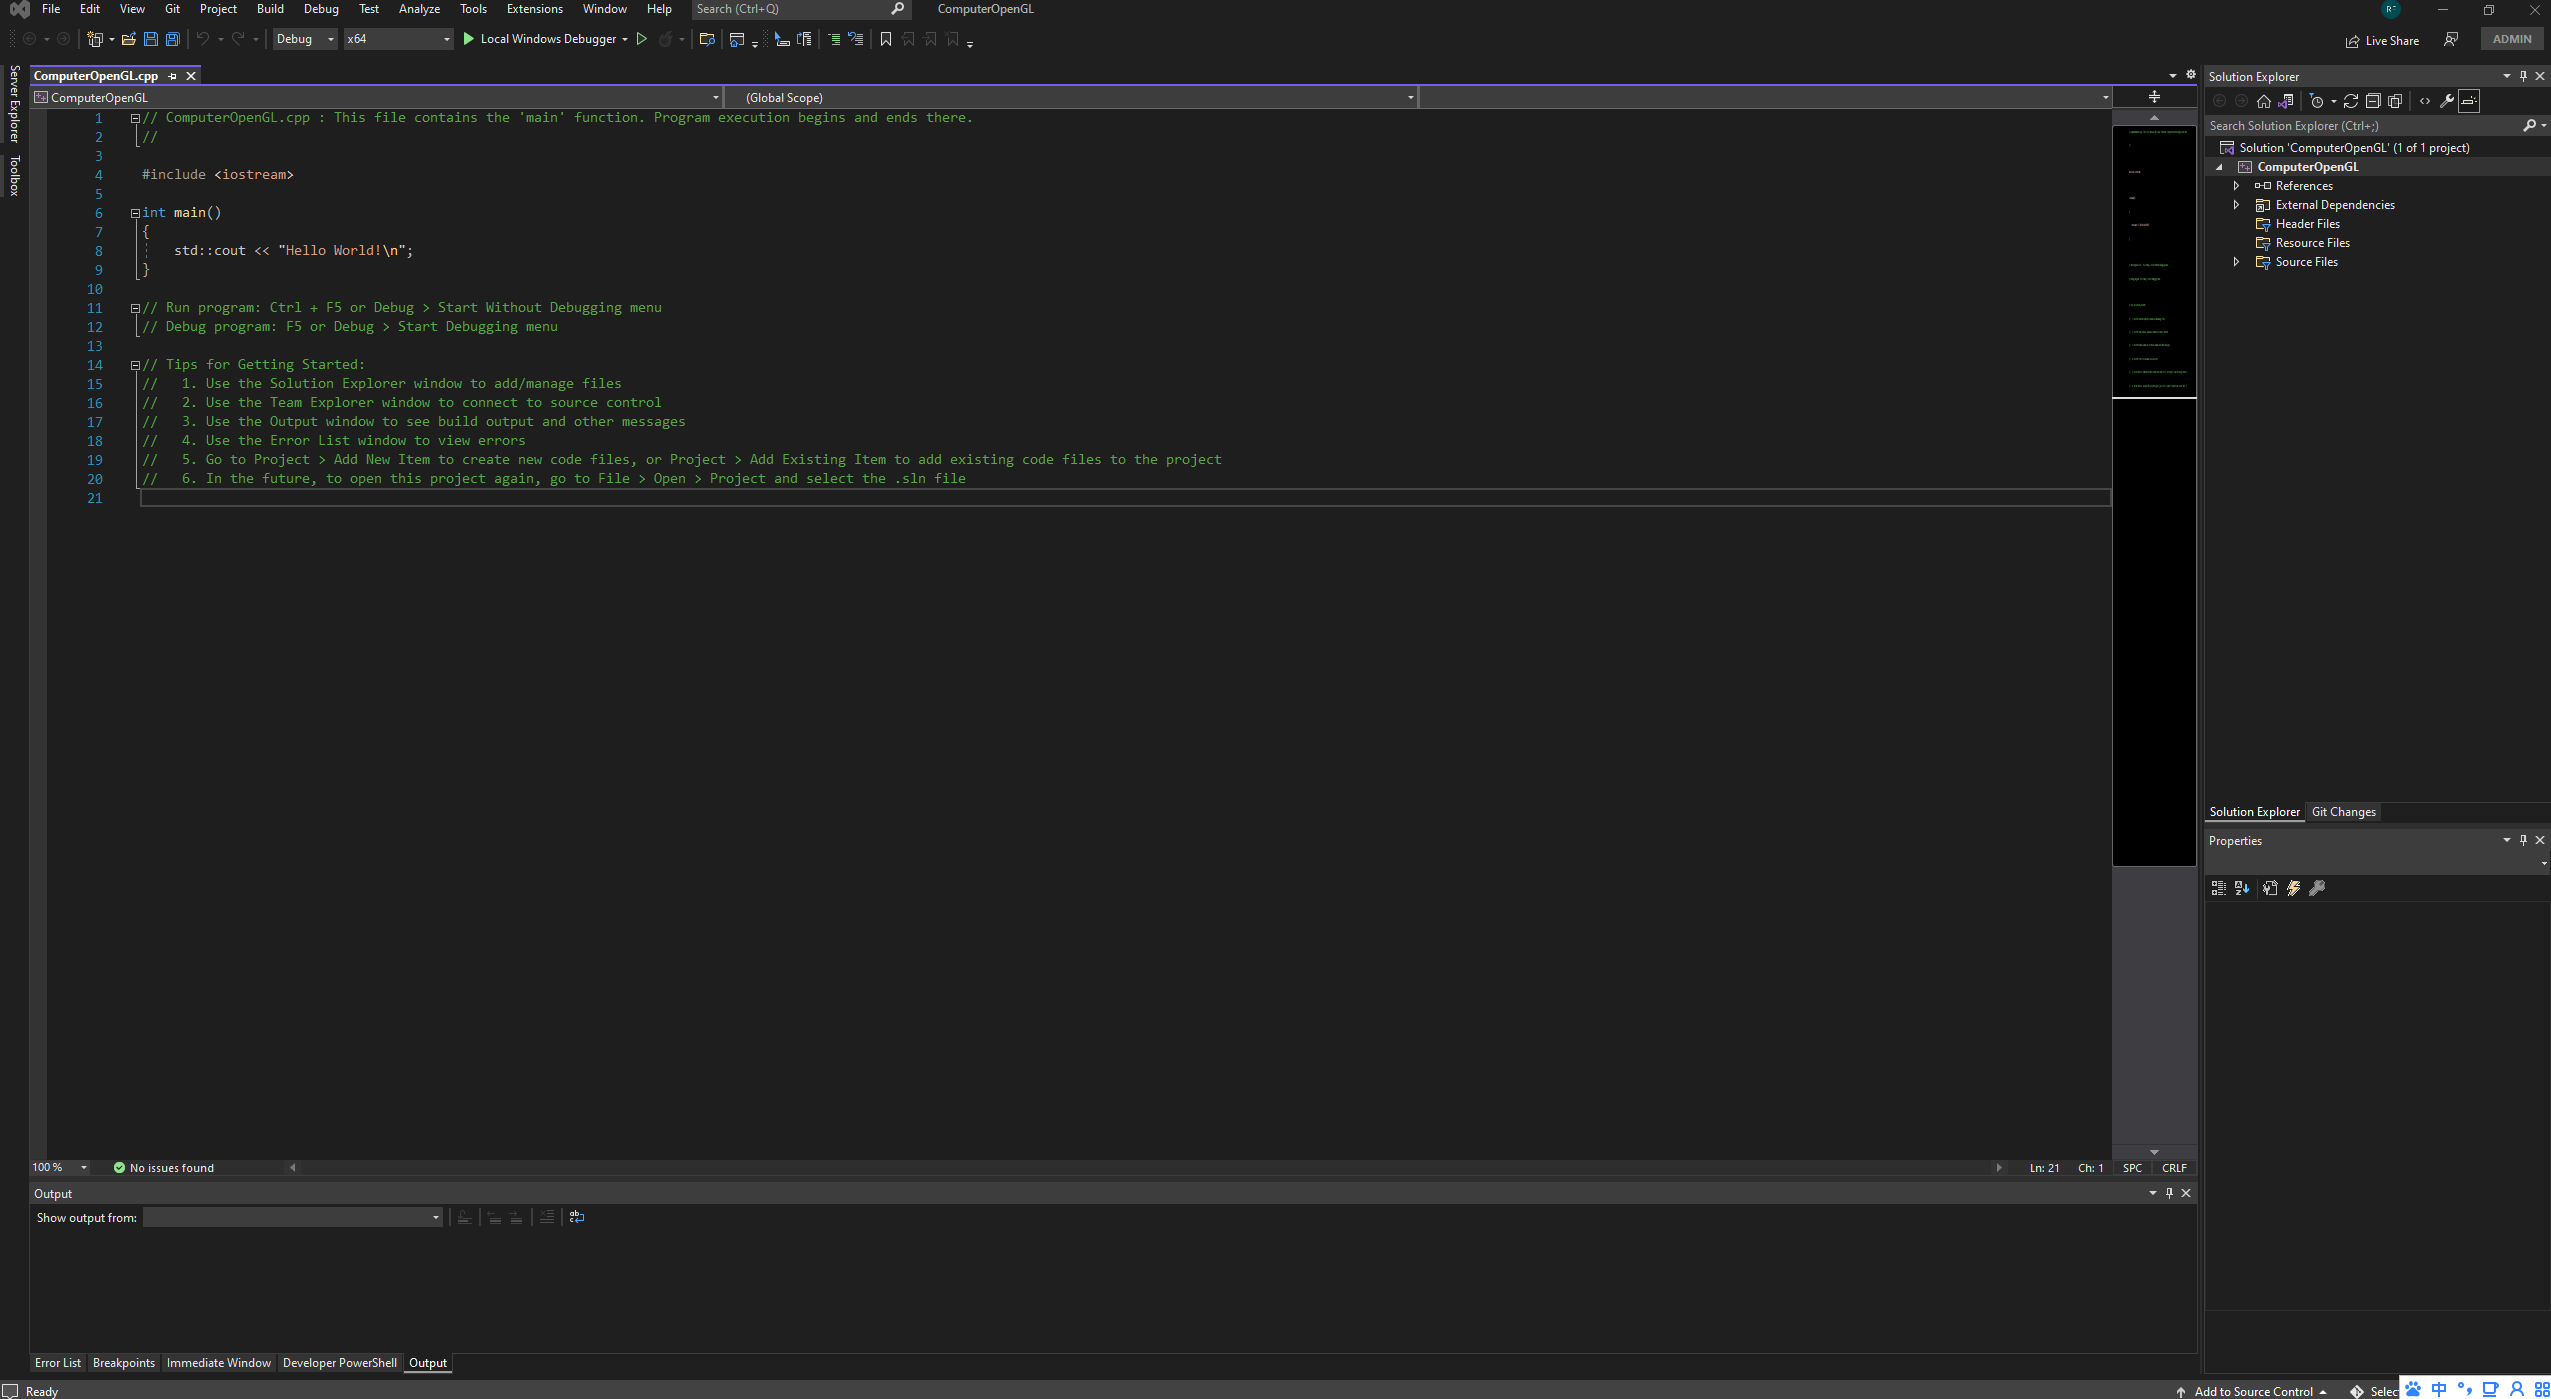Click Find in Files toolbar icon
The image size is (2551, 1399).
707,39
